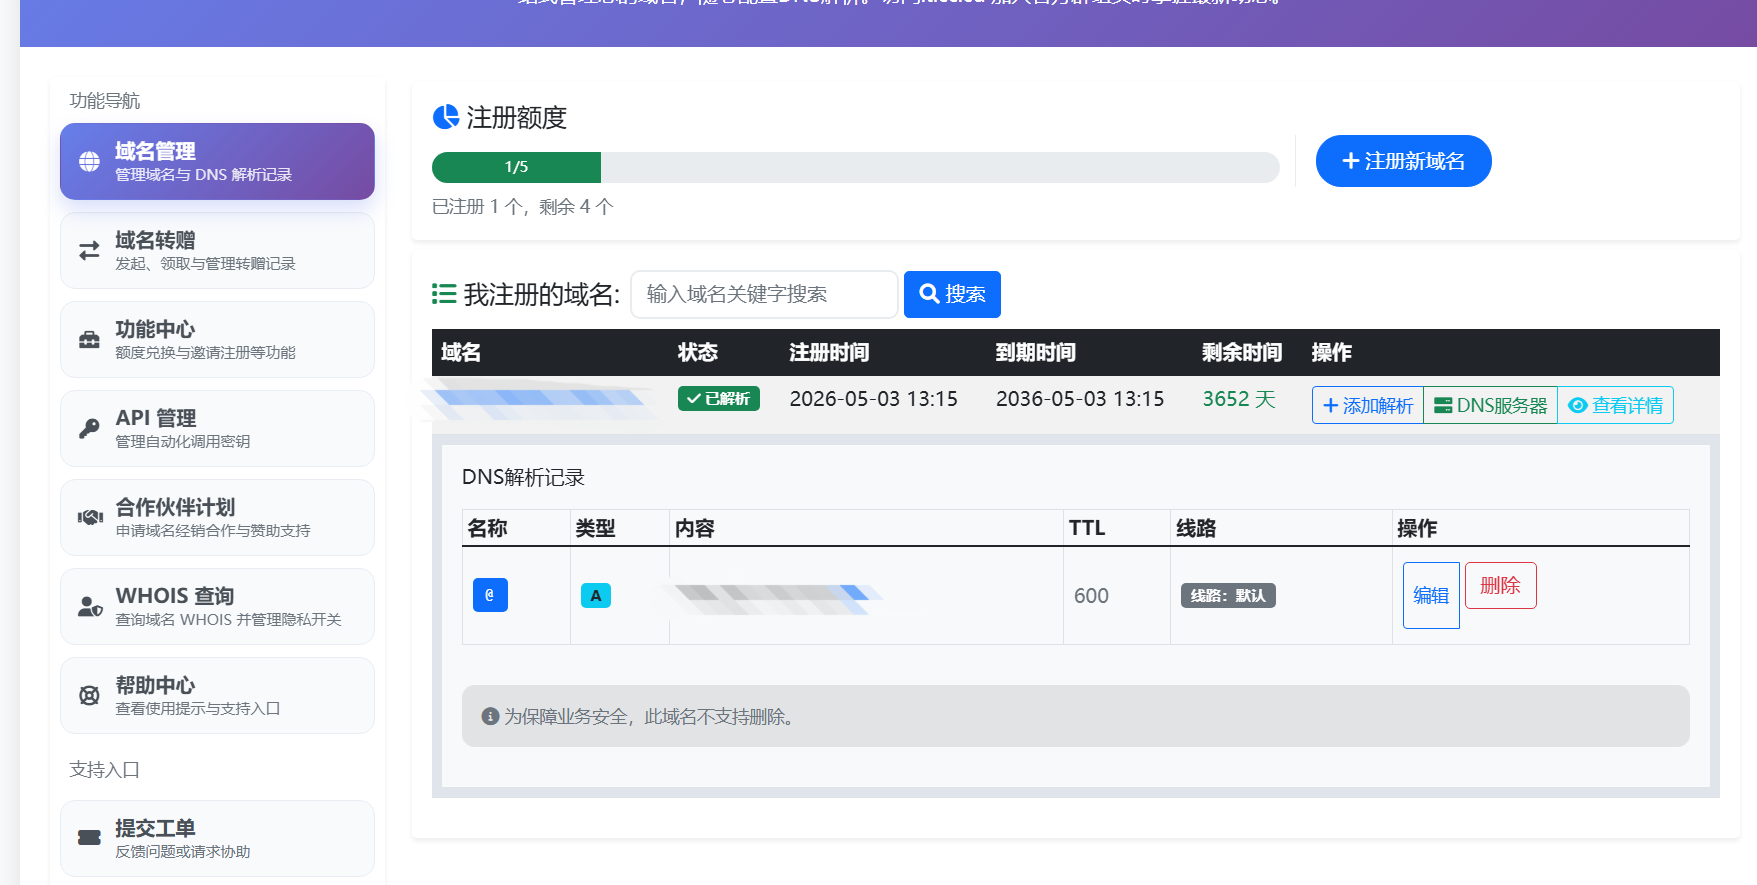Screen dimensions: 1757x885
Task: Click the 1/5 quota progress bar
Action: [x=855, y=167]
